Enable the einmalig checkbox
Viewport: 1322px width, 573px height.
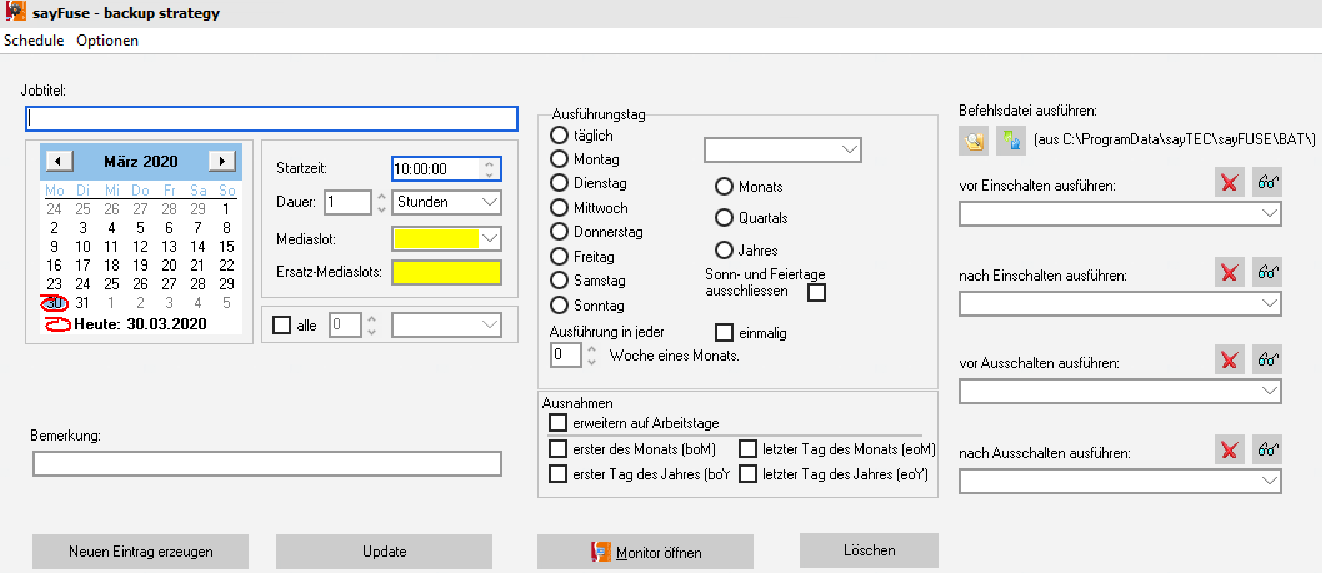724,332
